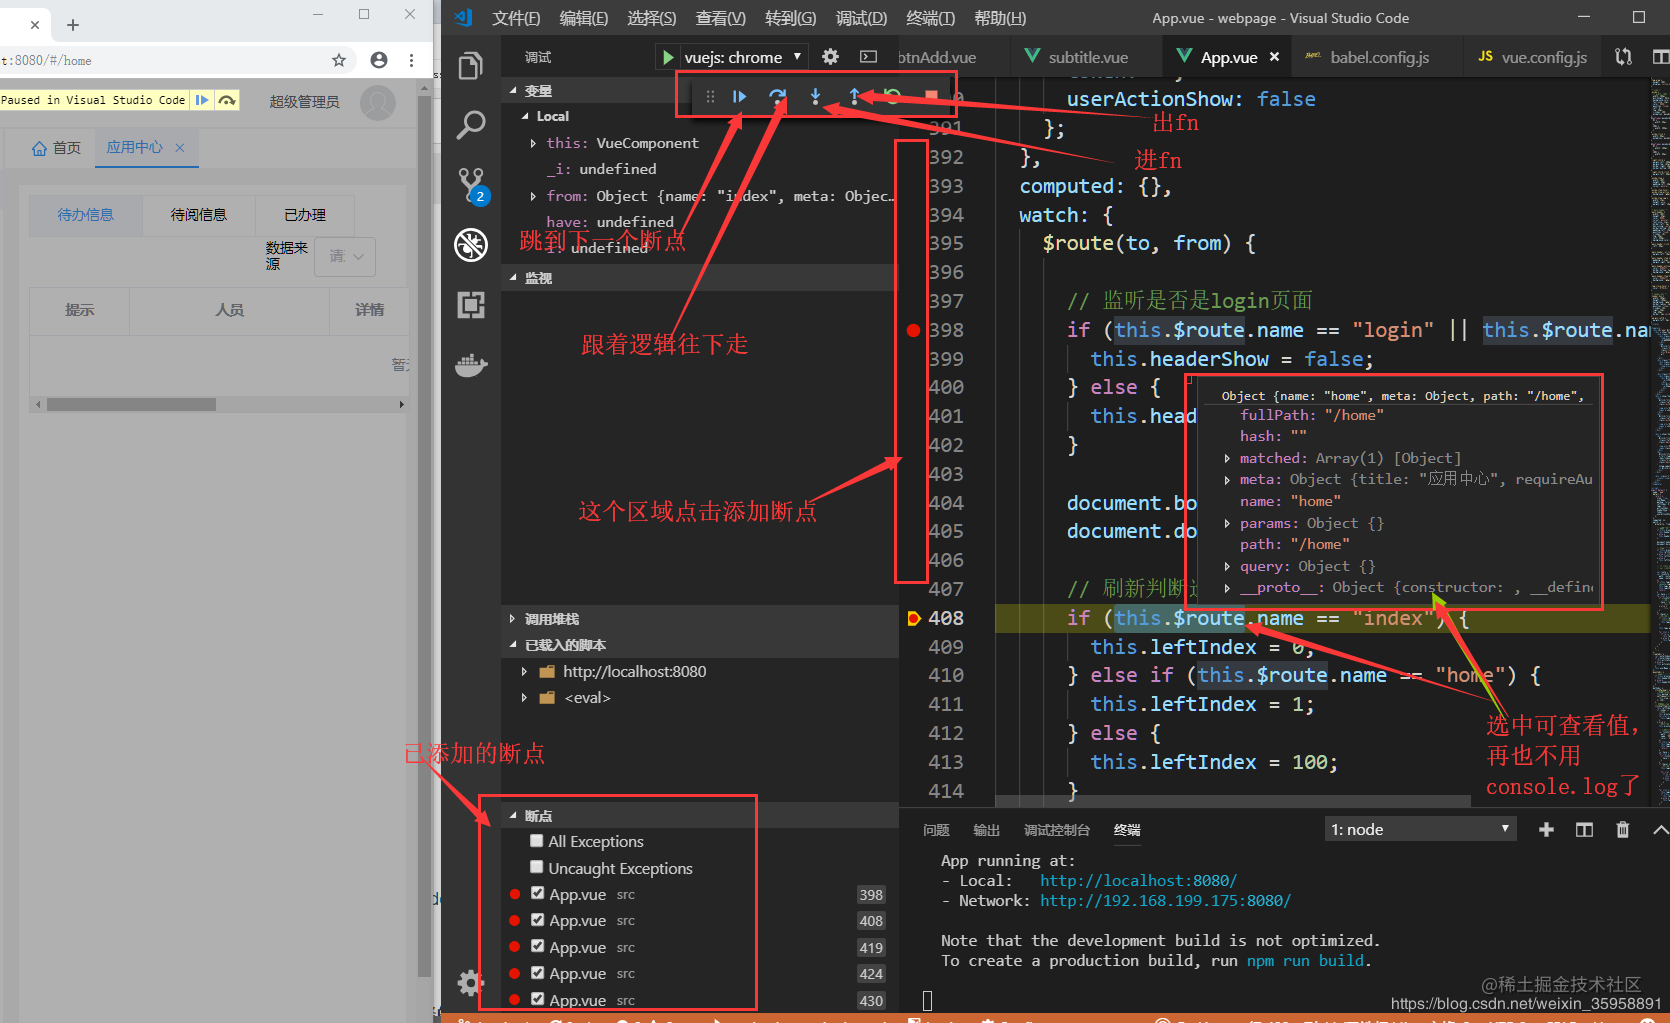Expand the <eval> script folder
This screenshot has height=1023, width=1670.
click(524, 698)
